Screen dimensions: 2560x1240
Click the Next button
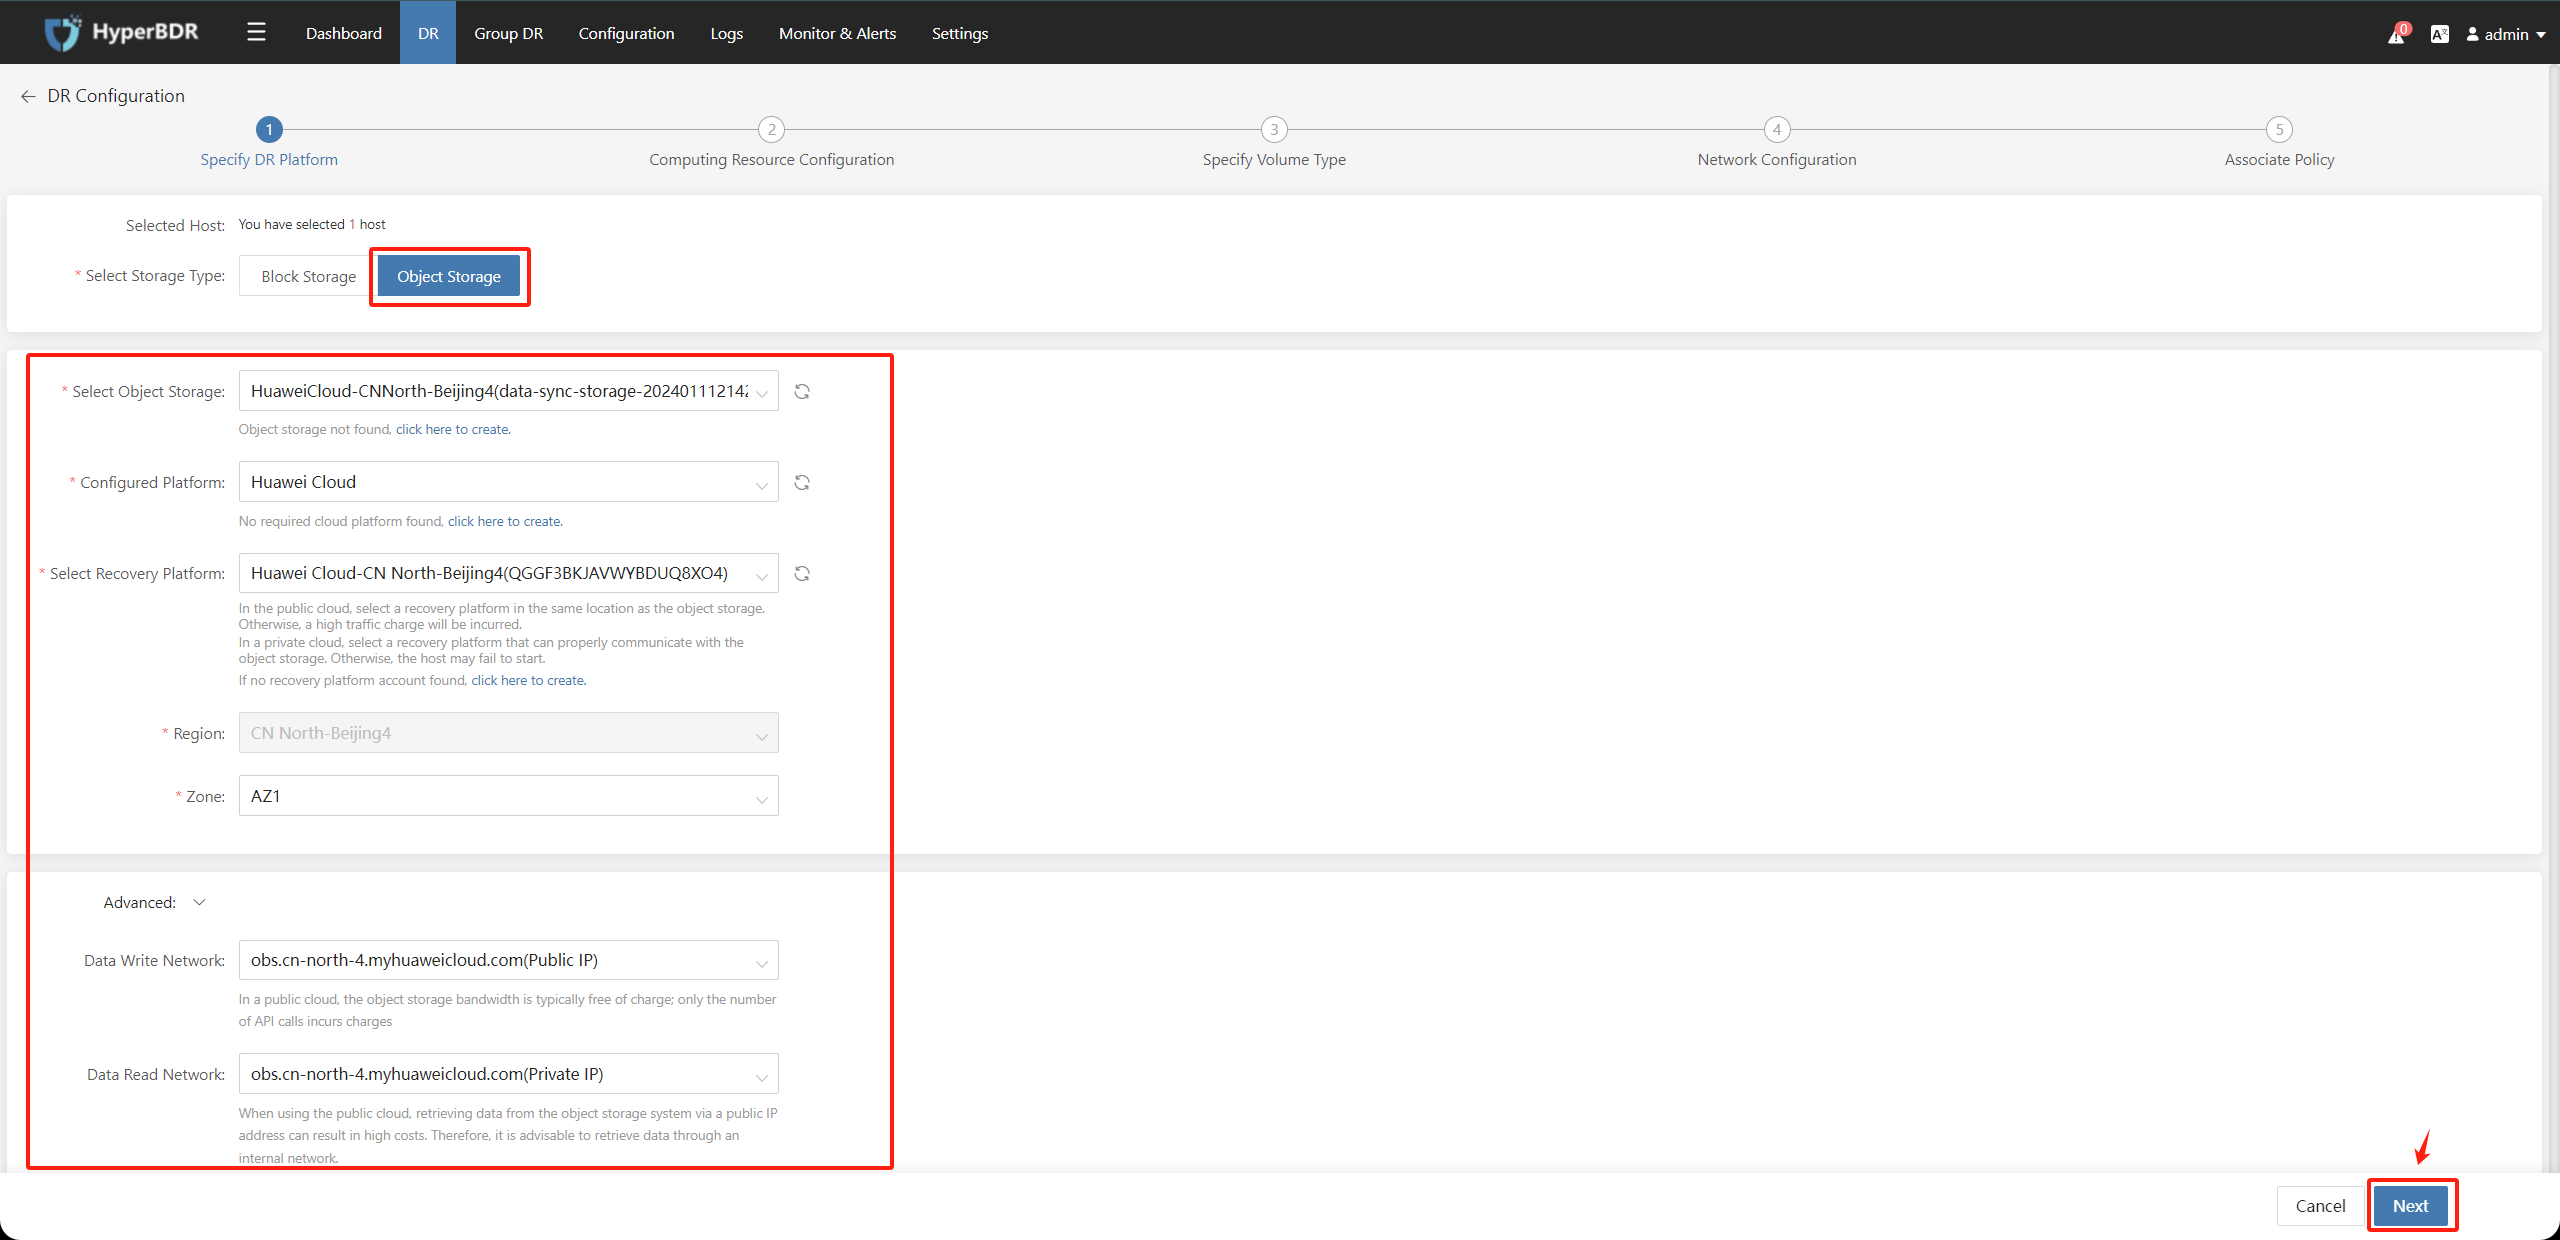[x=2411, y=1206]
